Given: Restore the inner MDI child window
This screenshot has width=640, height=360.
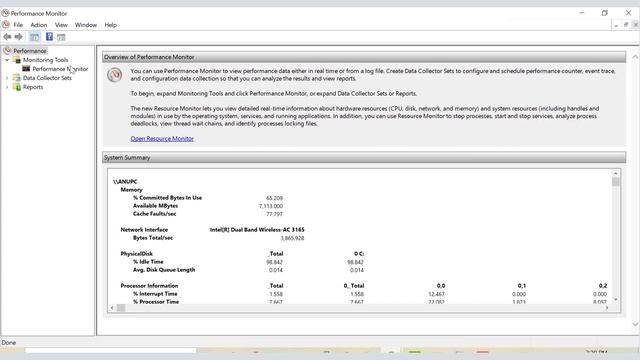Looking at the screenshot, I should [626, 25].
